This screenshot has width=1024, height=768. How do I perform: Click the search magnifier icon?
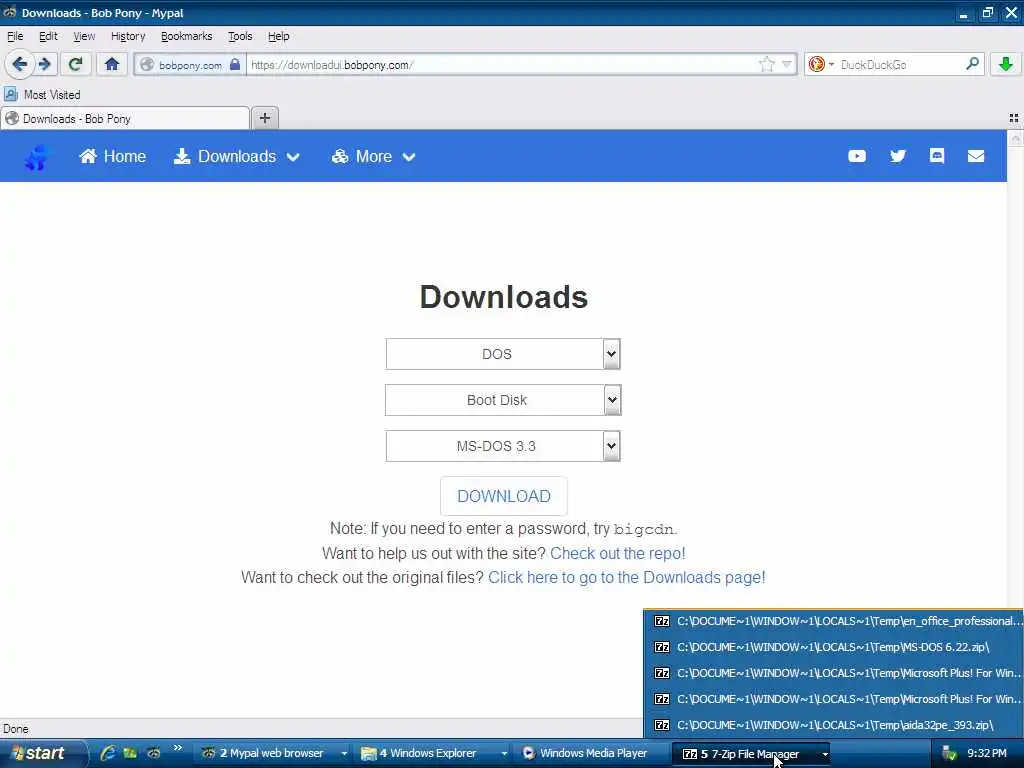972,64
